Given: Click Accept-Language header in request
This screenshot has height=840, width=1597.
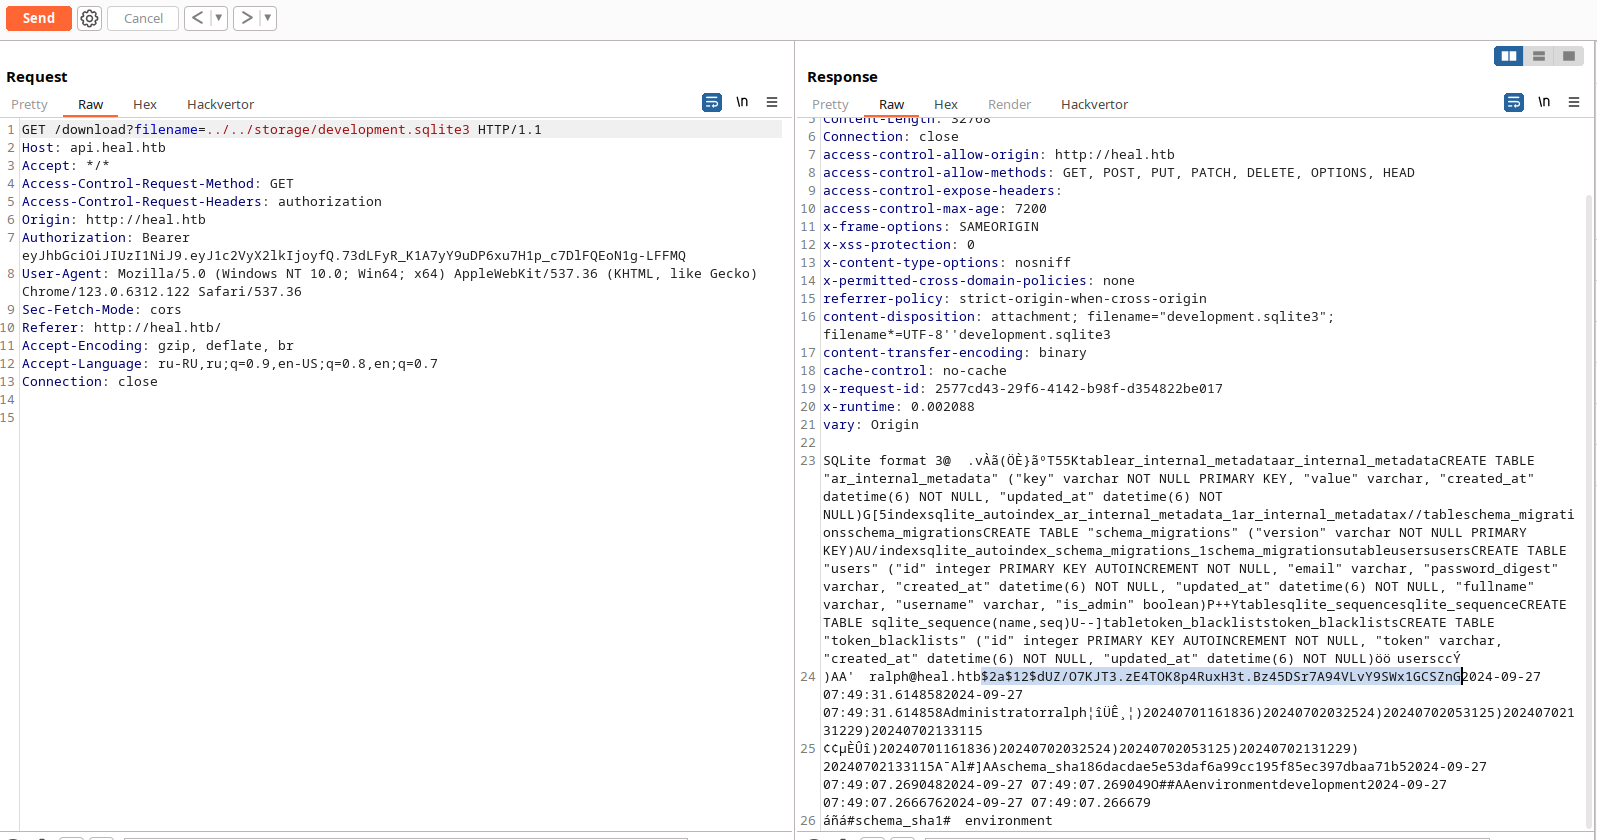Looking at the screenshot, I should [x=230, y=364].
